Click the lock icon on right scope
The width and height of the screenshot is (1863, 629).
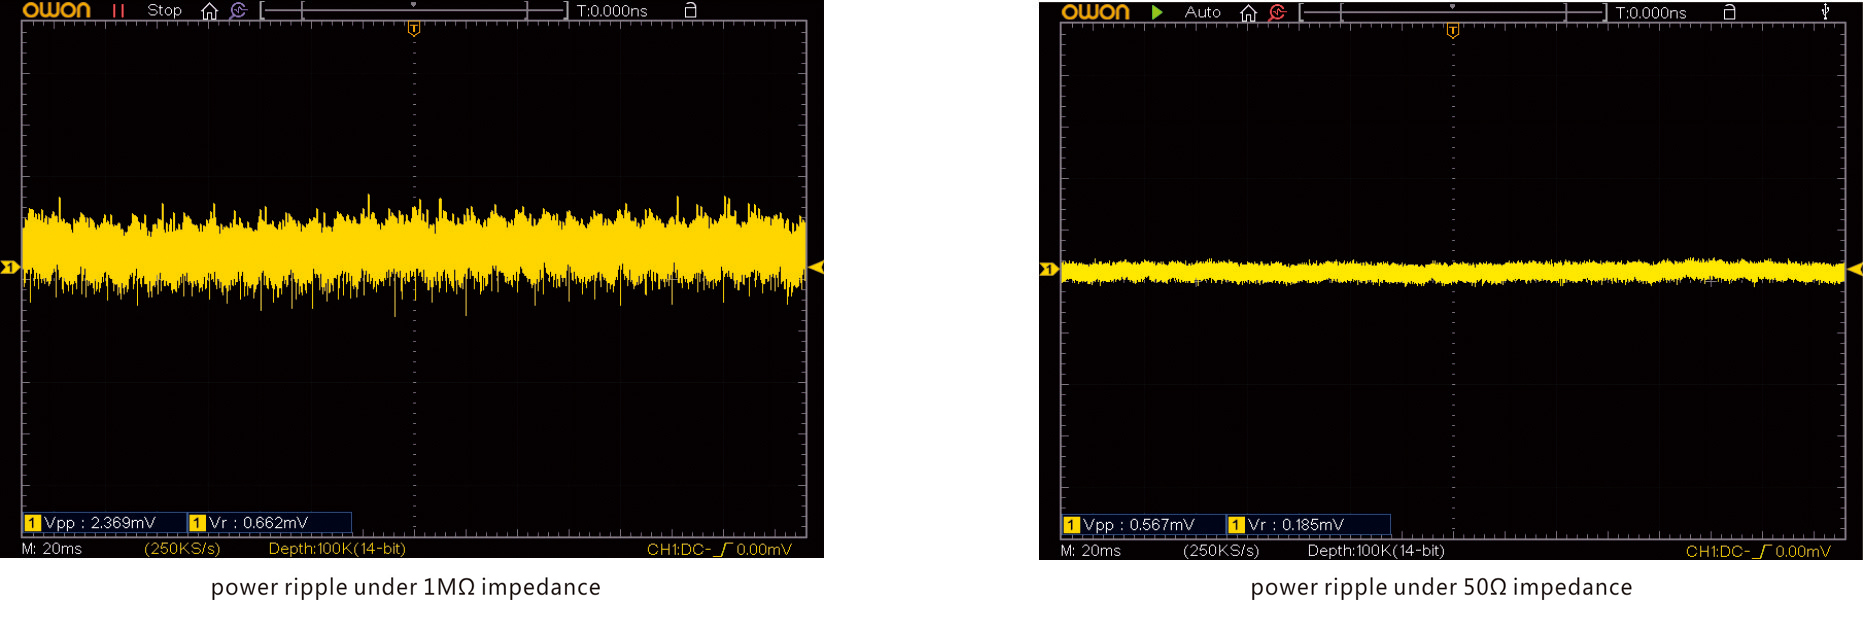[1729, 13]
